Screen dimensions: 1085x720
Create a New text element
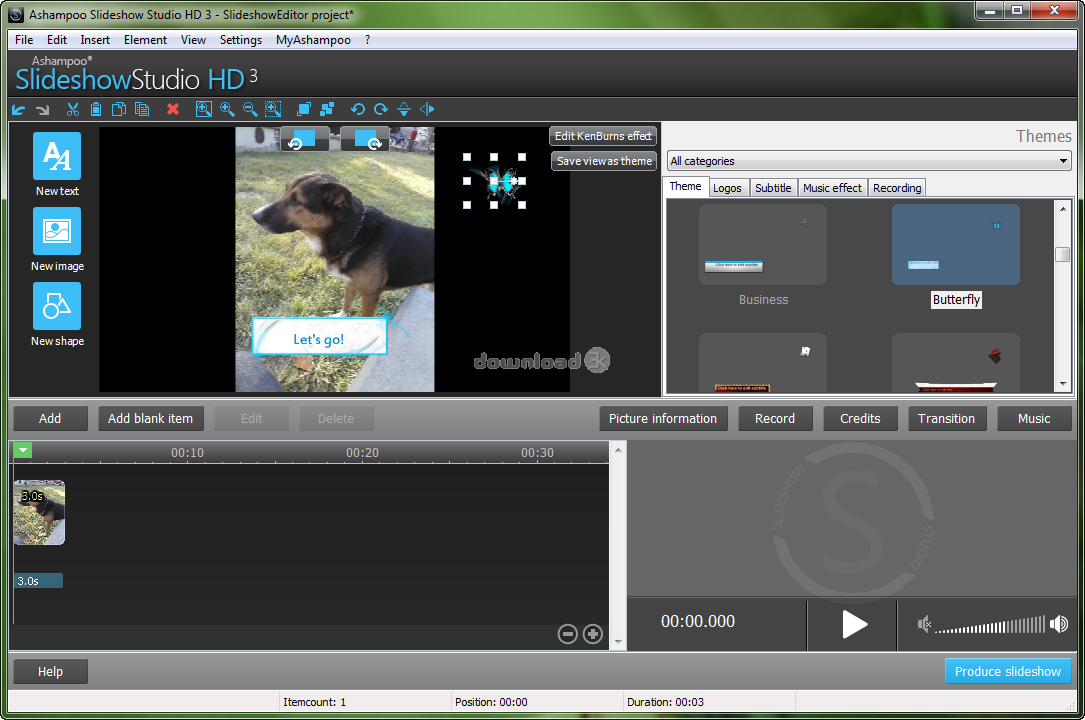[57, 165]
